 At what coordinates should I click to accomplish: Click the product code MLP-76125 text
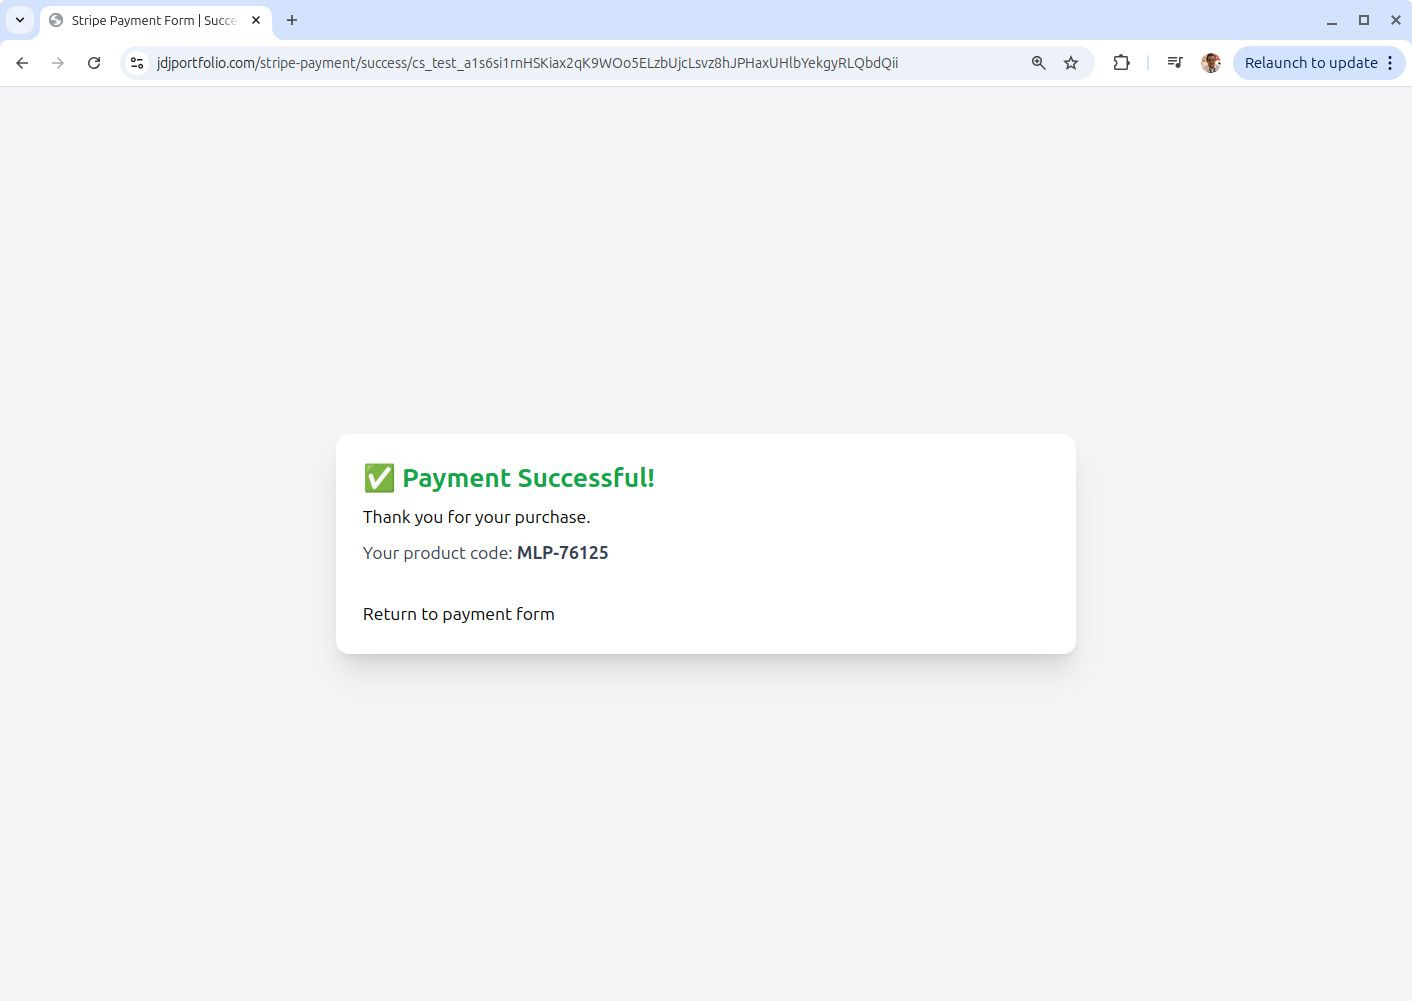pyautogui.click(x=562, y=553)
